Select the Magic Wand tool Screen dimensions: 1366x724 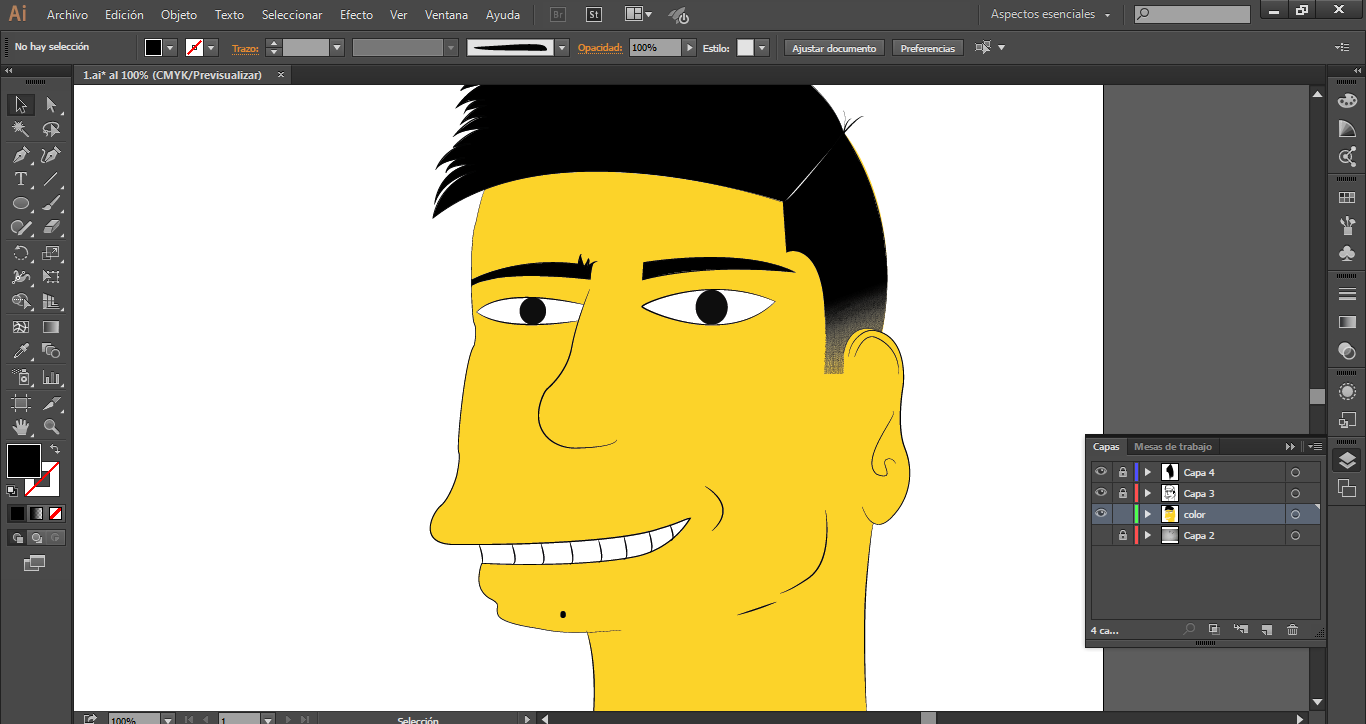pos(20,130)
